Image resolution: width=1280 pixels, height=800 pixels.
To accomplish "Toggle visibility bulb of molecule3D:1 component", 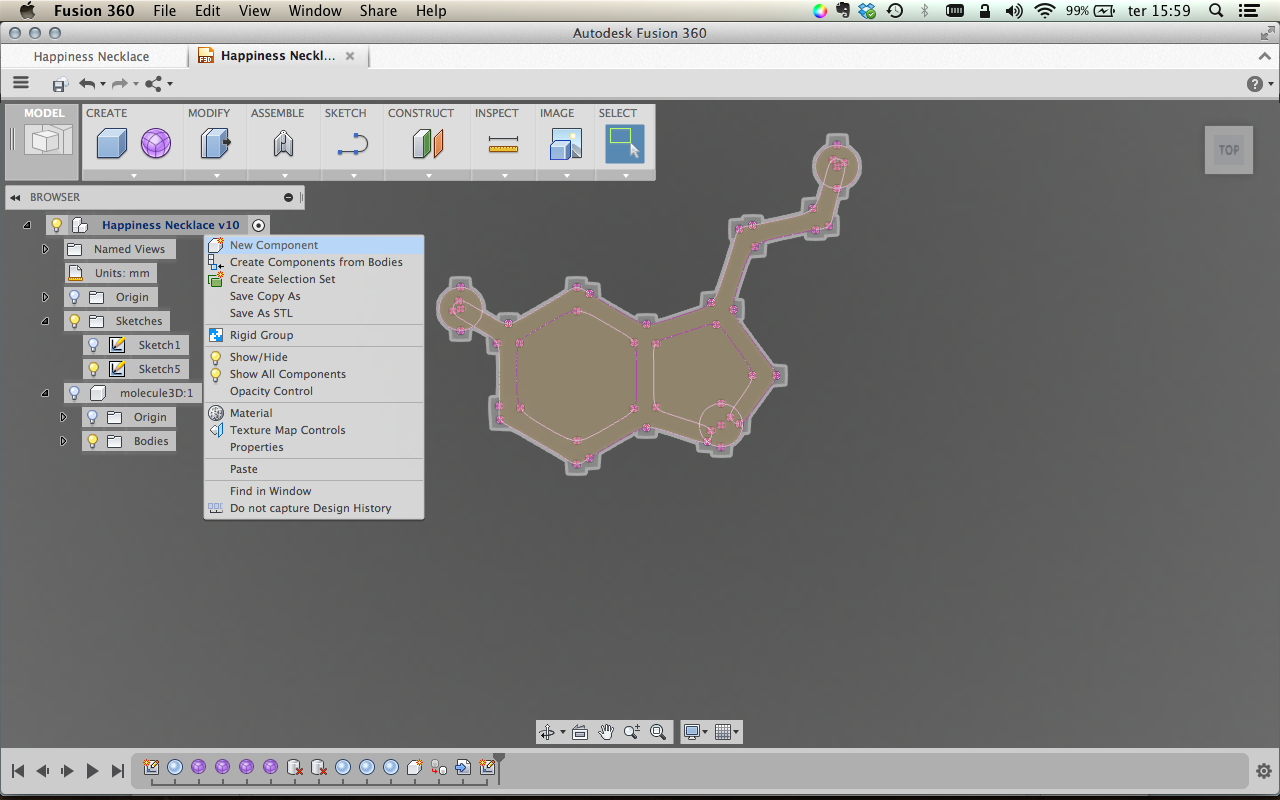I will coord(74,393).
